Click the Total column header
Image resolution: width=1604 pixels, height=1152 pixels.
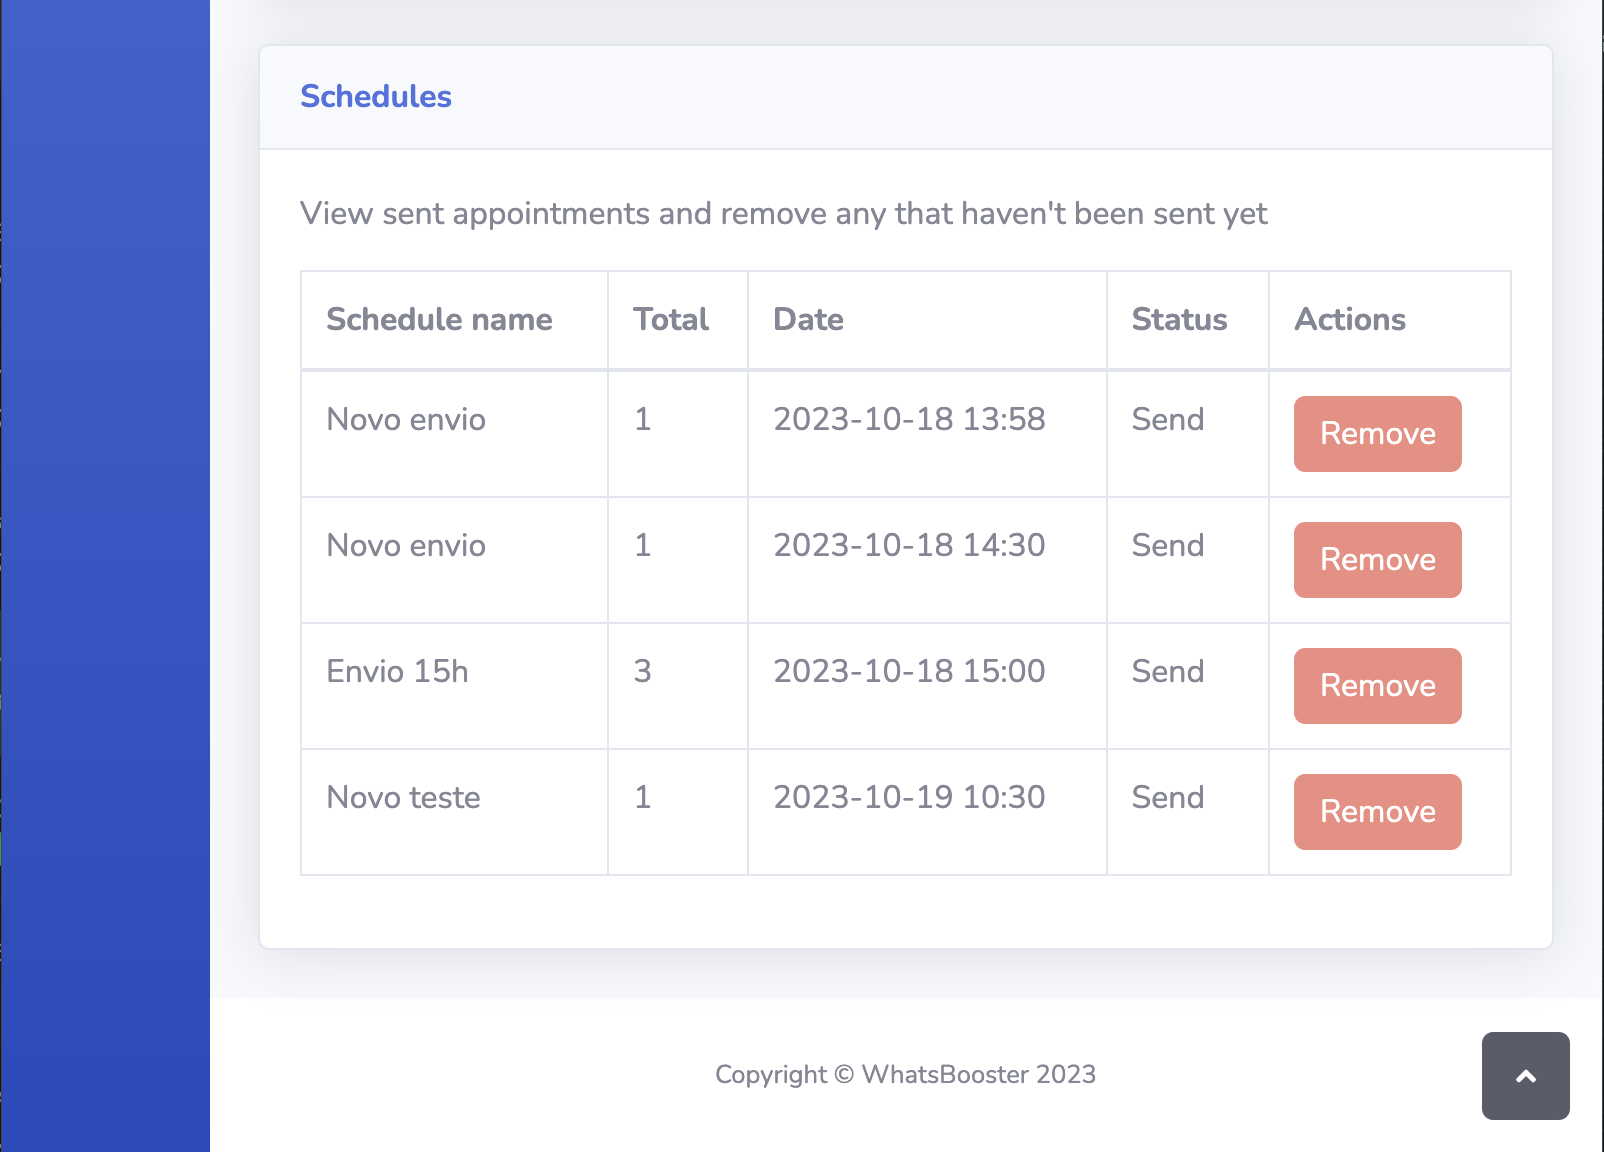coord(671,319)
